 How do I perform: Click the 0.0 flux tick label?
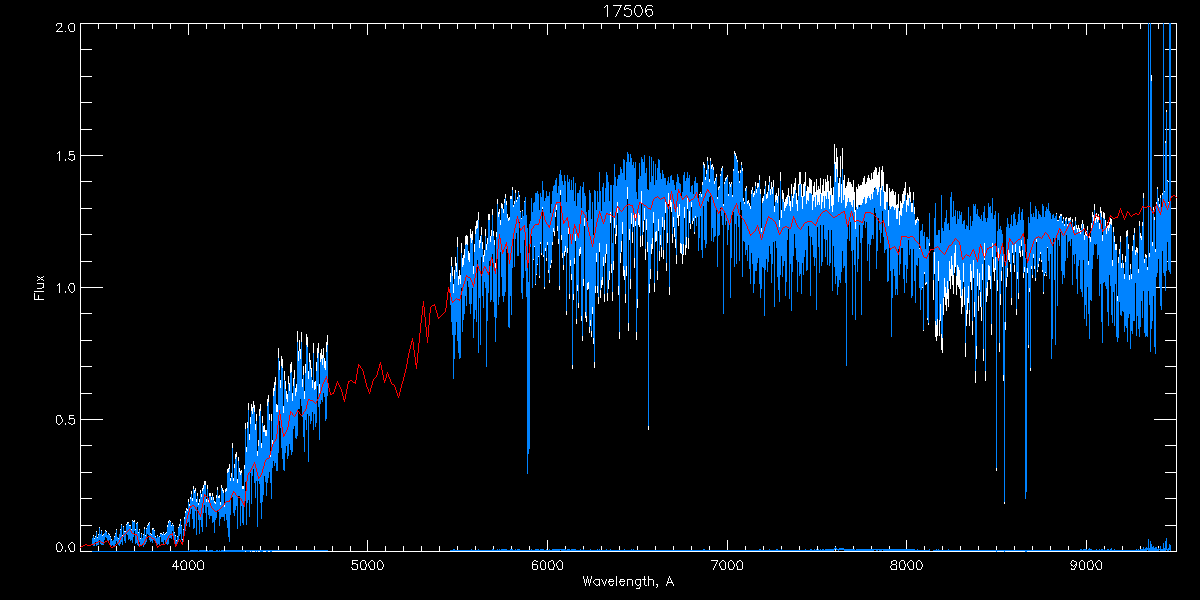(66, 547)
